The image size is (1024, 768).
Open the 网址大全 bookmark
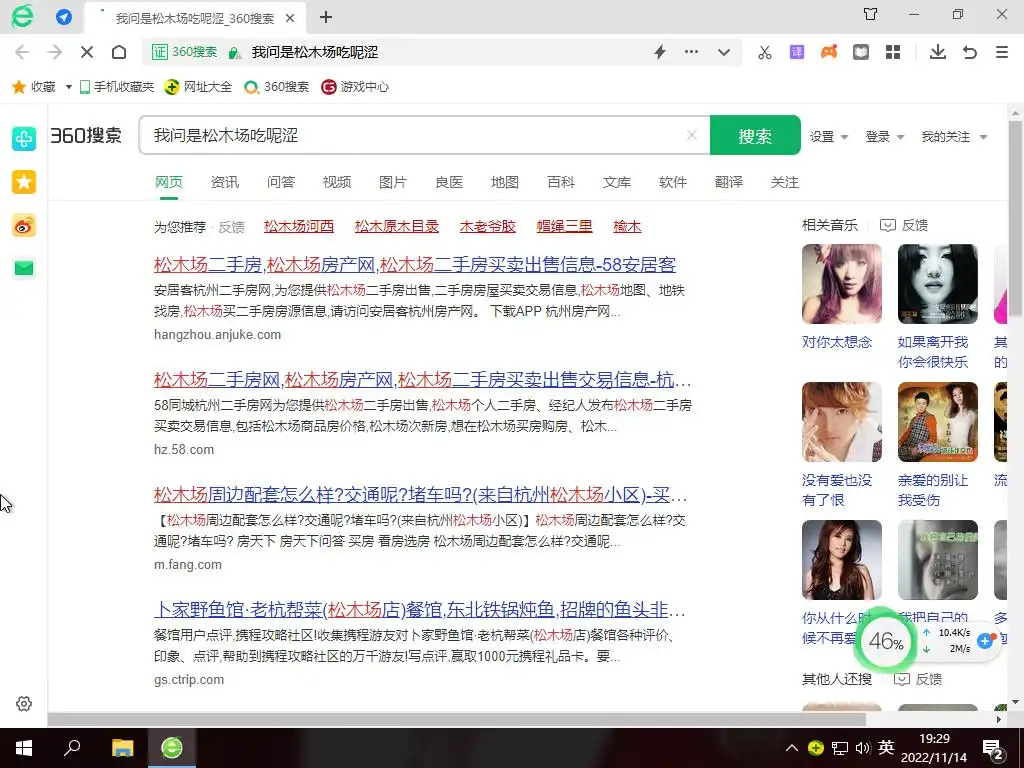tap(198, 87)
